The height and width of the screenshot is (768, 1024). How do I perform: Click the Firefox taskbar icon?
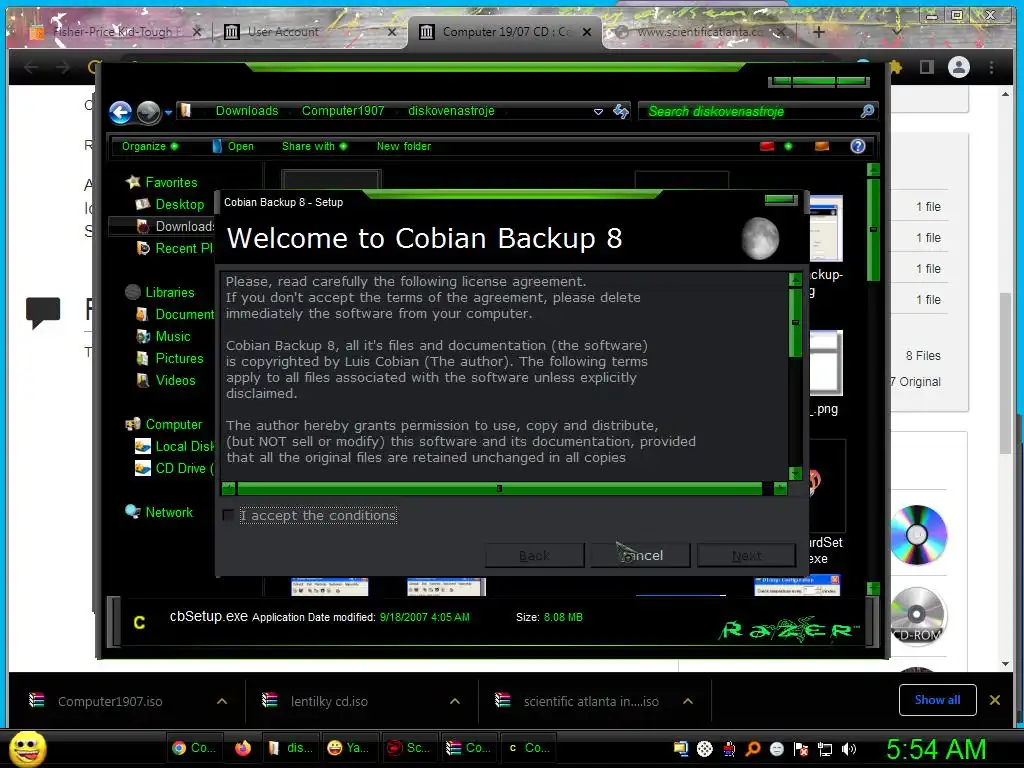pos(243,748)
